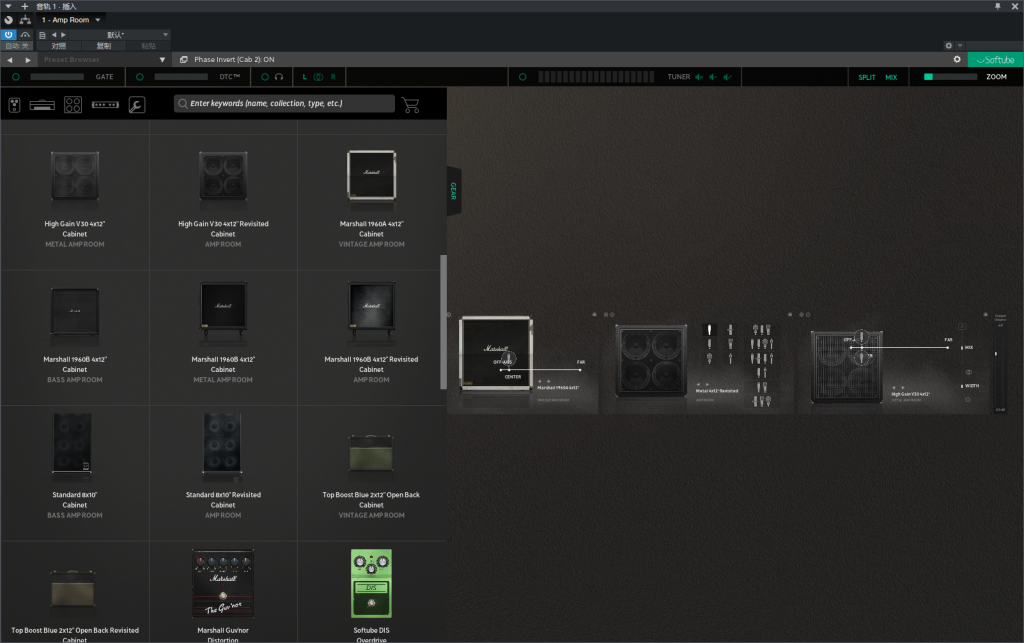The width and height of the screenshot is (1024, 643).
Task: Click the rightmost tuner speaker icon
Action: [728, 77]
